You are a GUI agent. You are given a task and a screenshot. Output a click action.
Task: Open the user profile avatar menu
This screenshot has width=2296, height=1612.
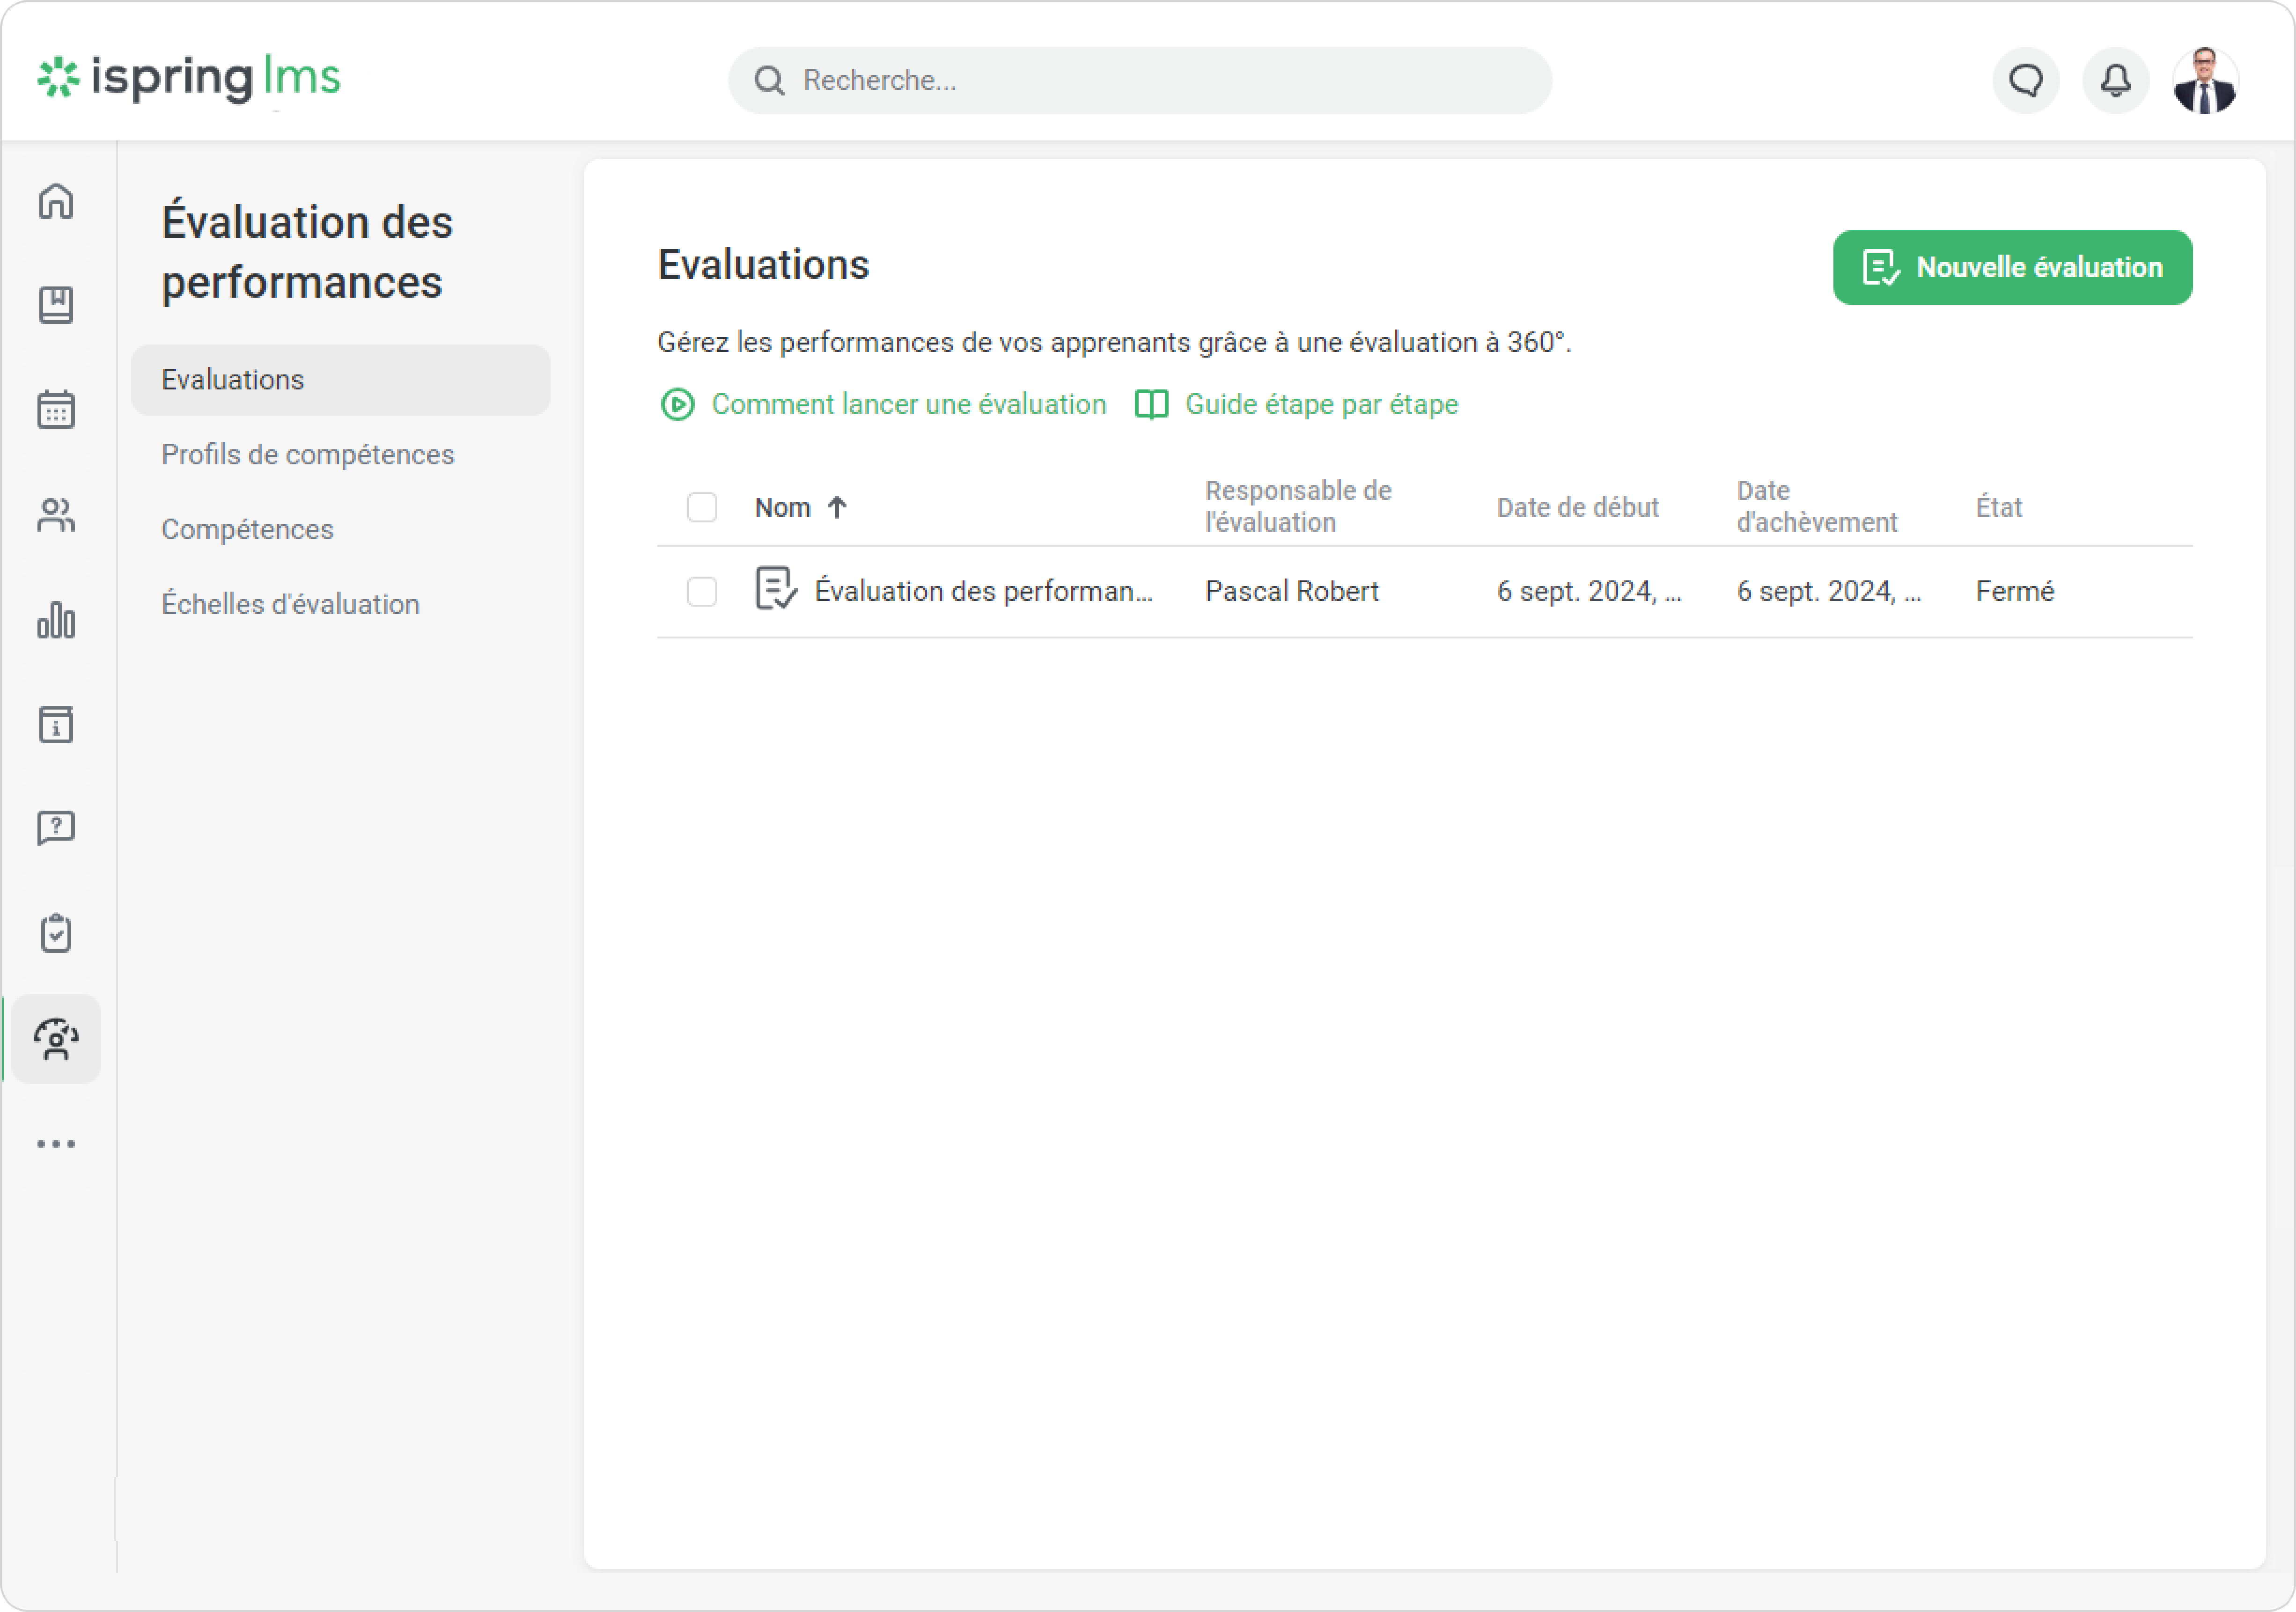pyautogui.click(x=2205, y=80)
